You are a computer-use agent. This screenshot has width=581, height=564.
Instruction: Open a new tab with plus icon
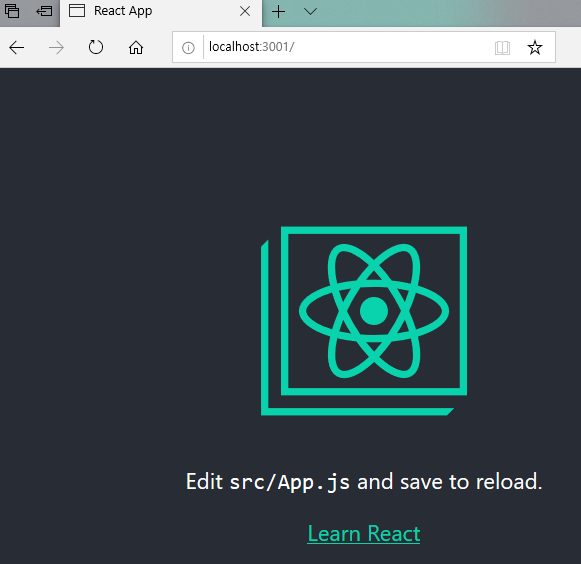point(278,12)
